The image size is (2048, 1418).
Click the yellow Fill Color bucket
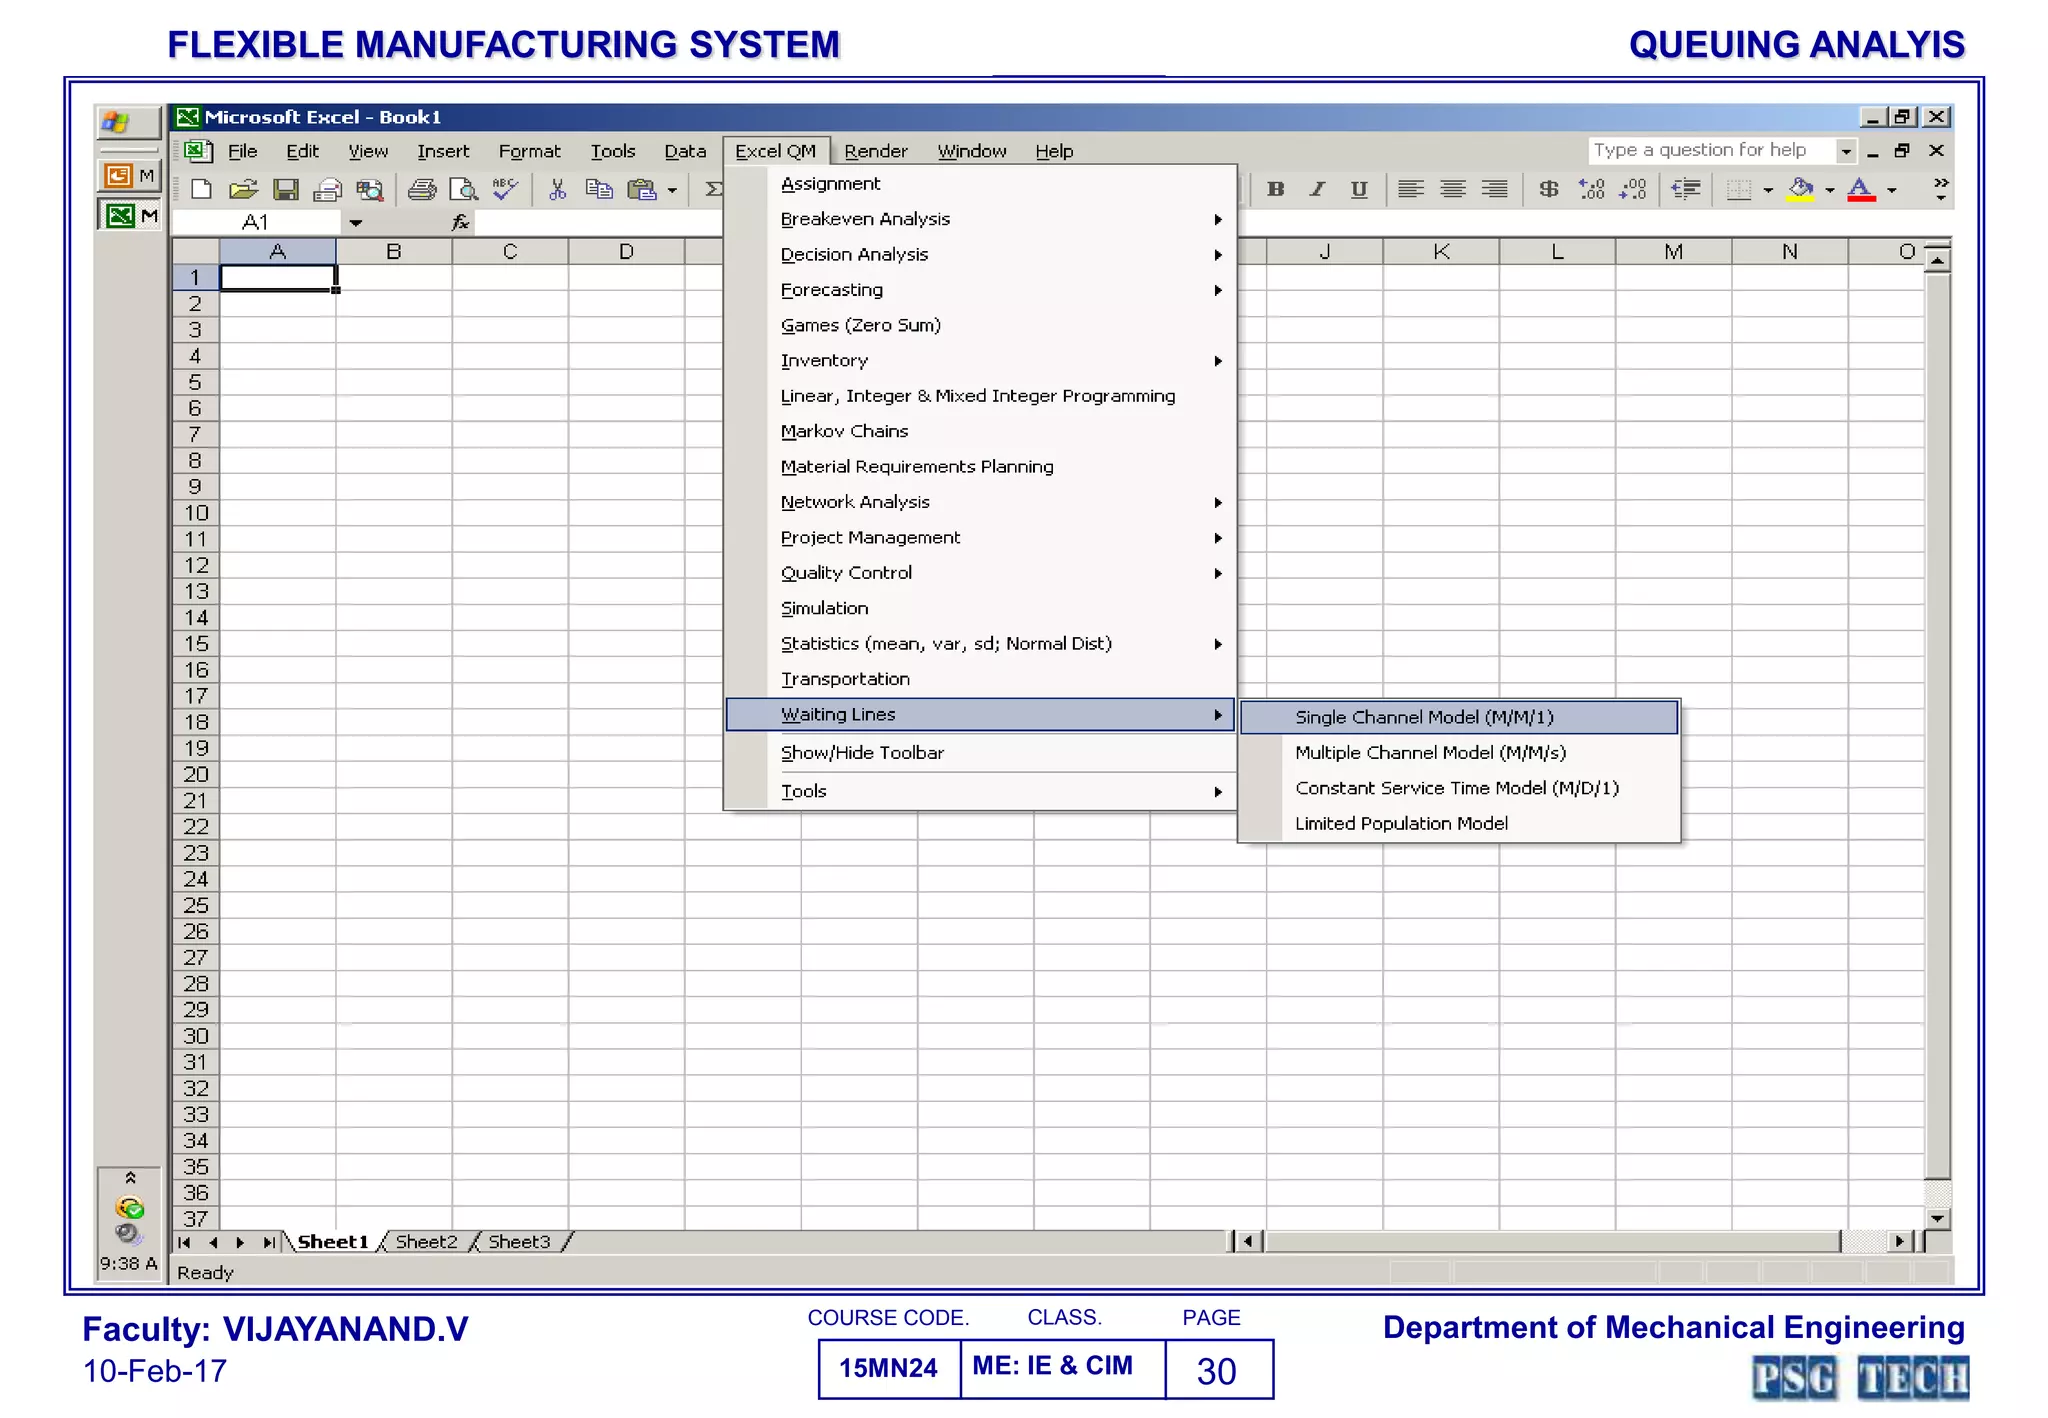pyautogui.click(x=1800, y=189)
